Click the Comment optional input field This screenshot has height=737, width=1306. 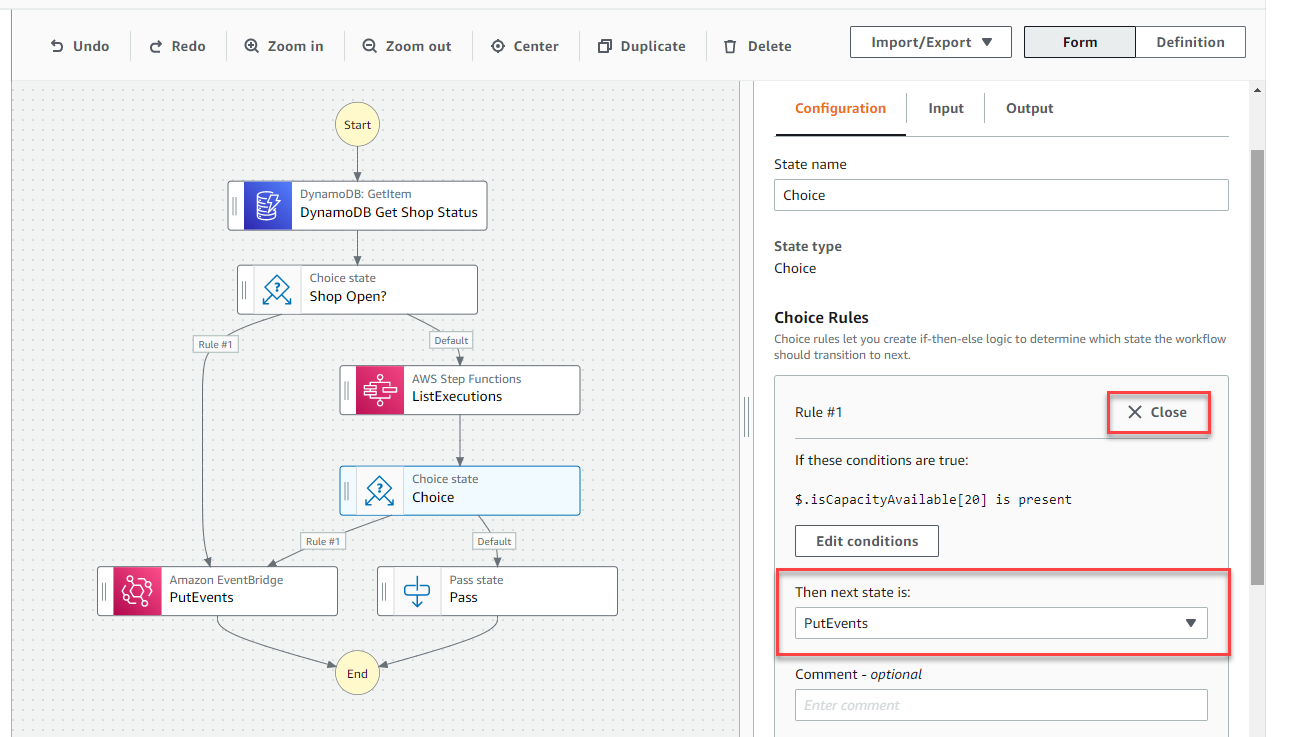(1001, 705)
